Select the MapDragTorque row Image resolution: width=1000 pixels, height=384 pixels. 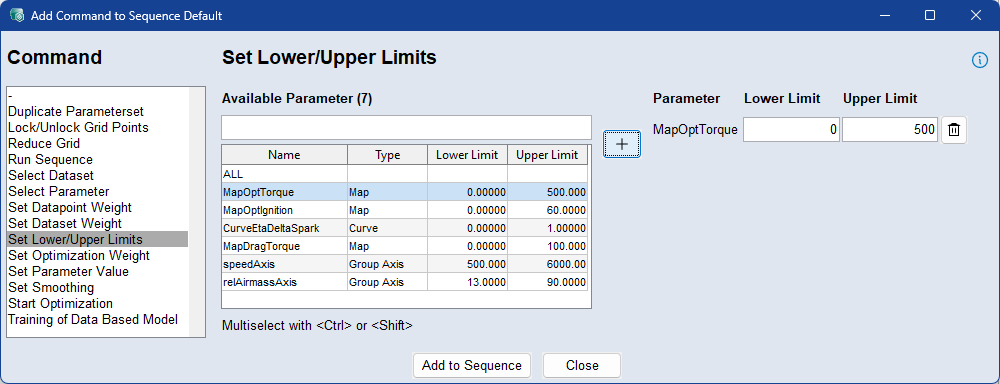(404, 246)
